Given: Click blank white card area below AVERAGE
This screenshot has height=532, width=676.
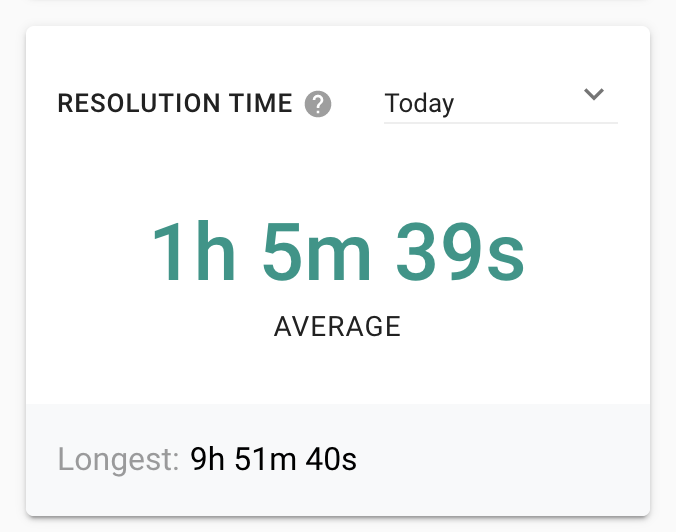Looking at the screenshot, I should pos(338,371).
